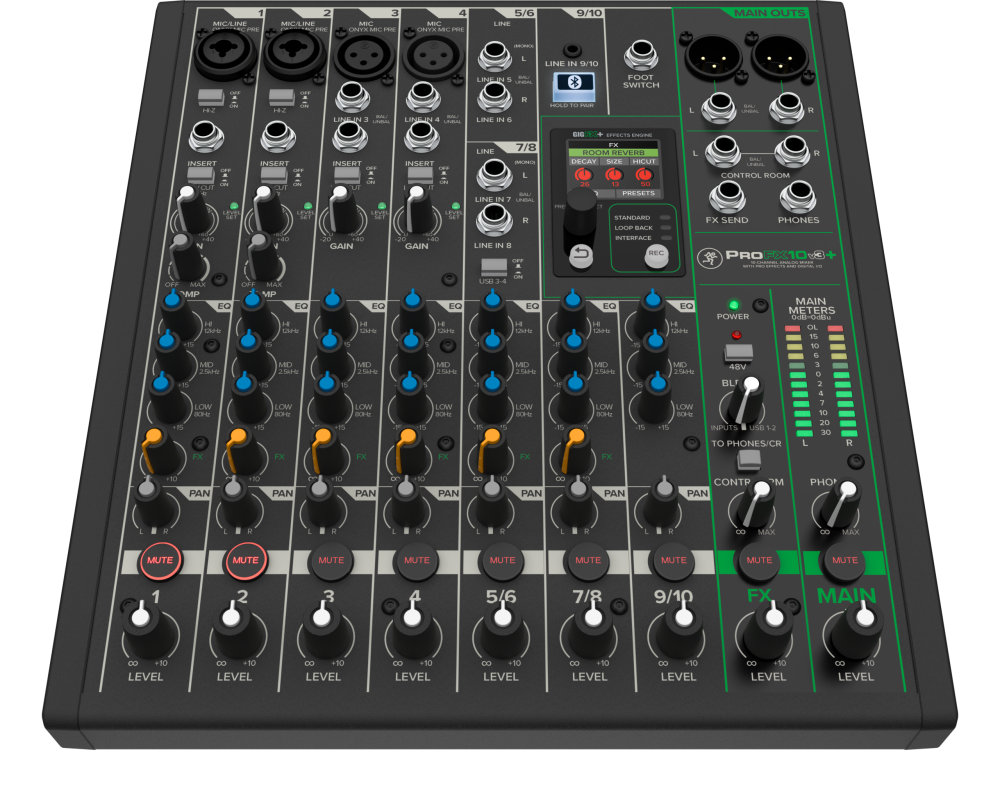This screenshot has height=800, width=1000.
Task: Mute channel 3
Action: [x=331, y=561]
